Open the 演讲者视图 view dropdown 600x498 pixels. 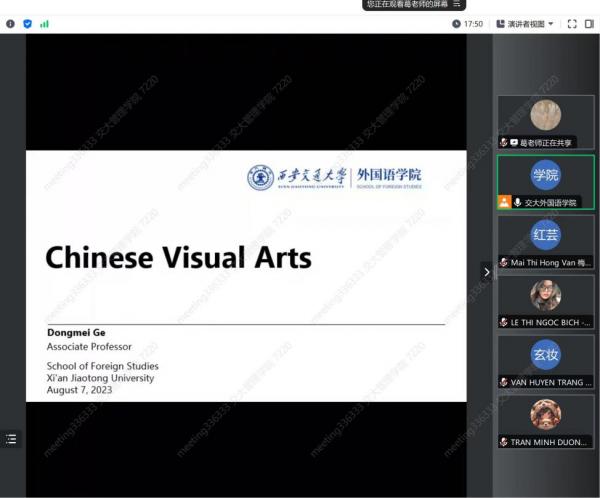[x=529, y=24]
